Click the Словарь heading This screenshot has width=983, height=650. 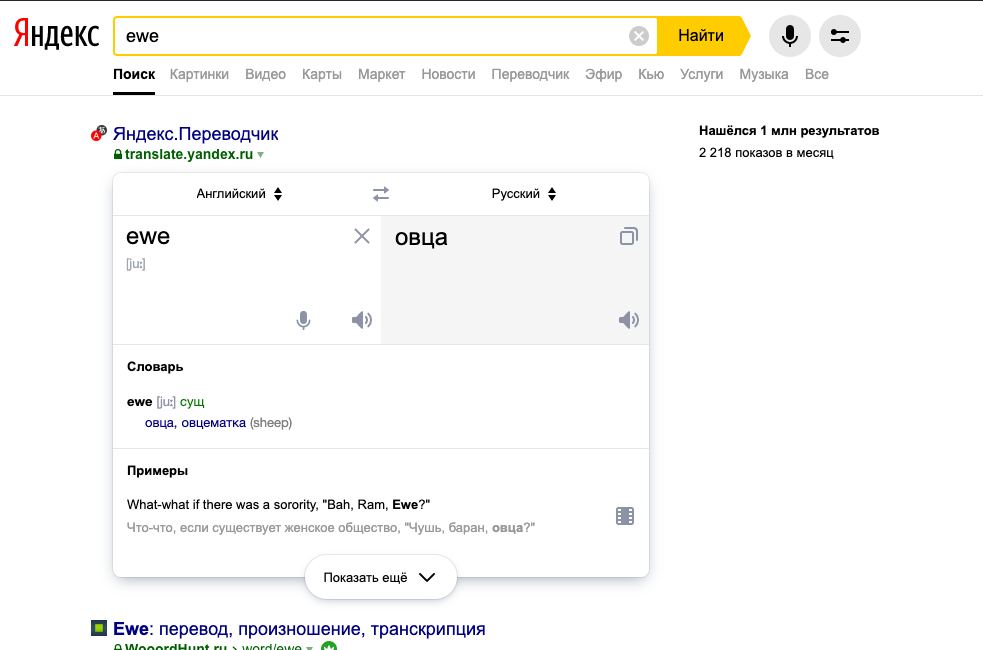pos(155,367)
